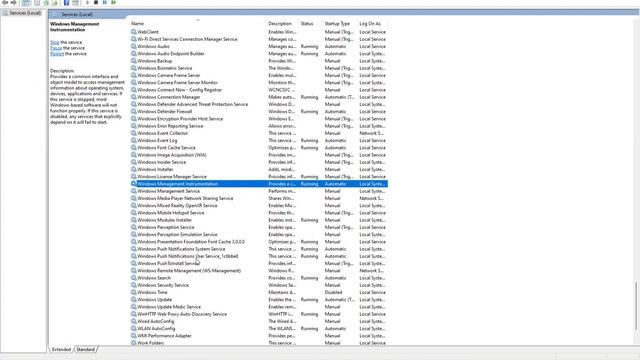Click the gear icon beside Windows Event Log
Image resolution: width=640 pixels, height=360 pixels.
pos(133,140)
